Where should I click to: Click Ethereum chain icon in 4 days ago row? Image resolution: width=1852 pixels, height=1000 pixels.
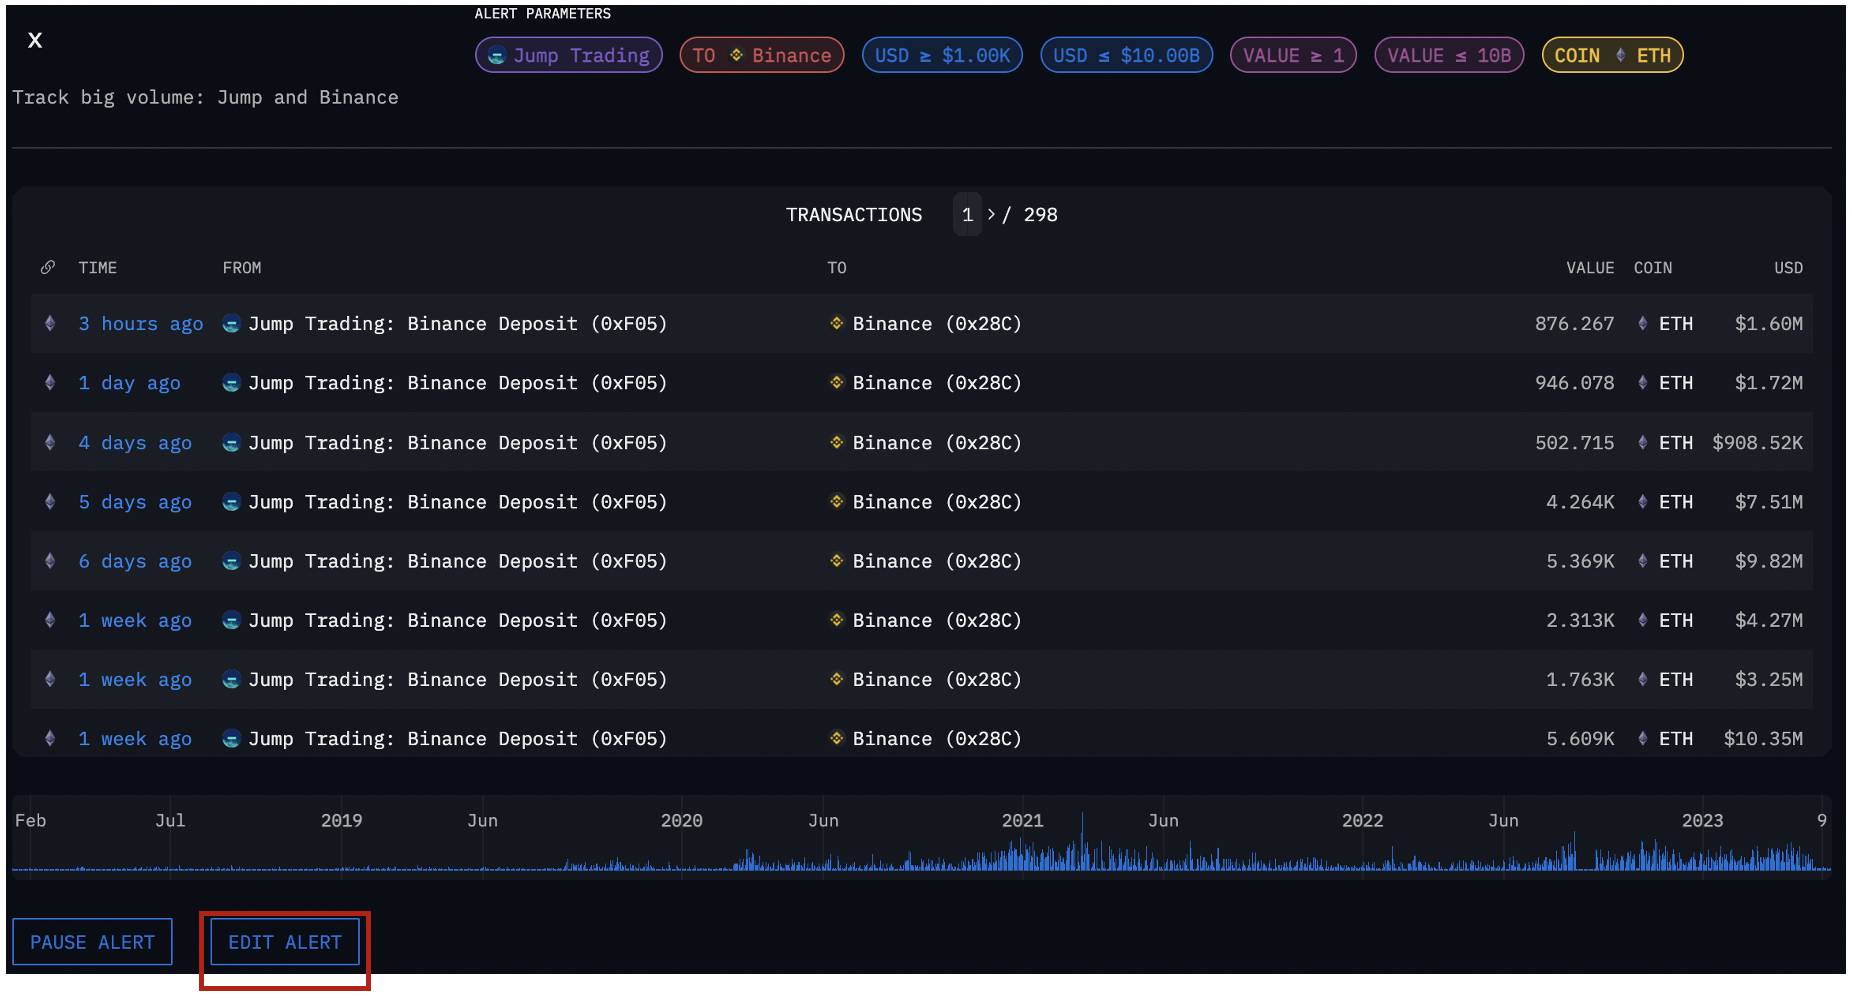coord(50,442)
